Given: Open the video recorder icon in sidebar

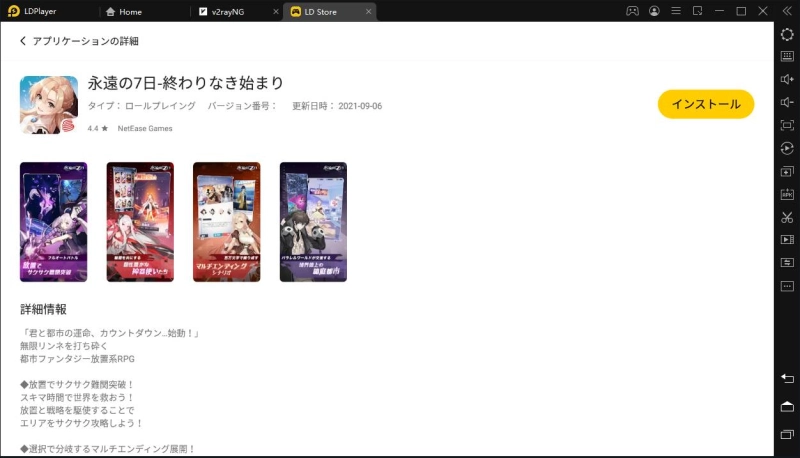Looking at the screenshot, I should [x=787, y=240].
